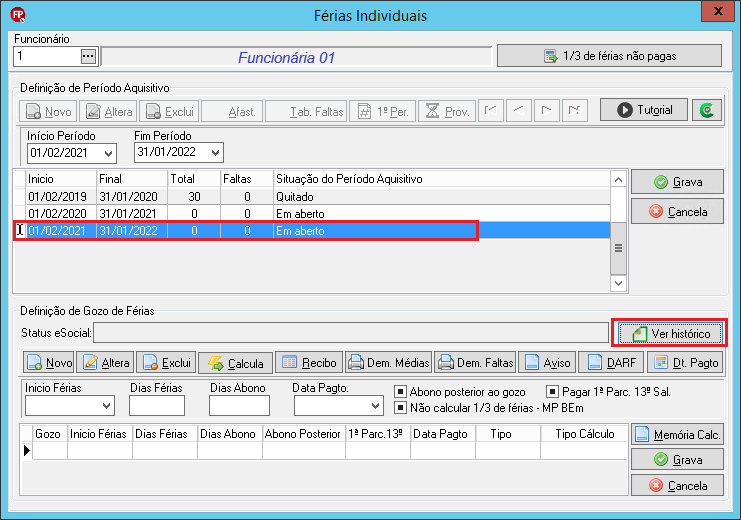Print Dem. Médias report
Image resolution: width=741 pixels, height=520 pixels.
pyautogui.click(x=388, y=363)
